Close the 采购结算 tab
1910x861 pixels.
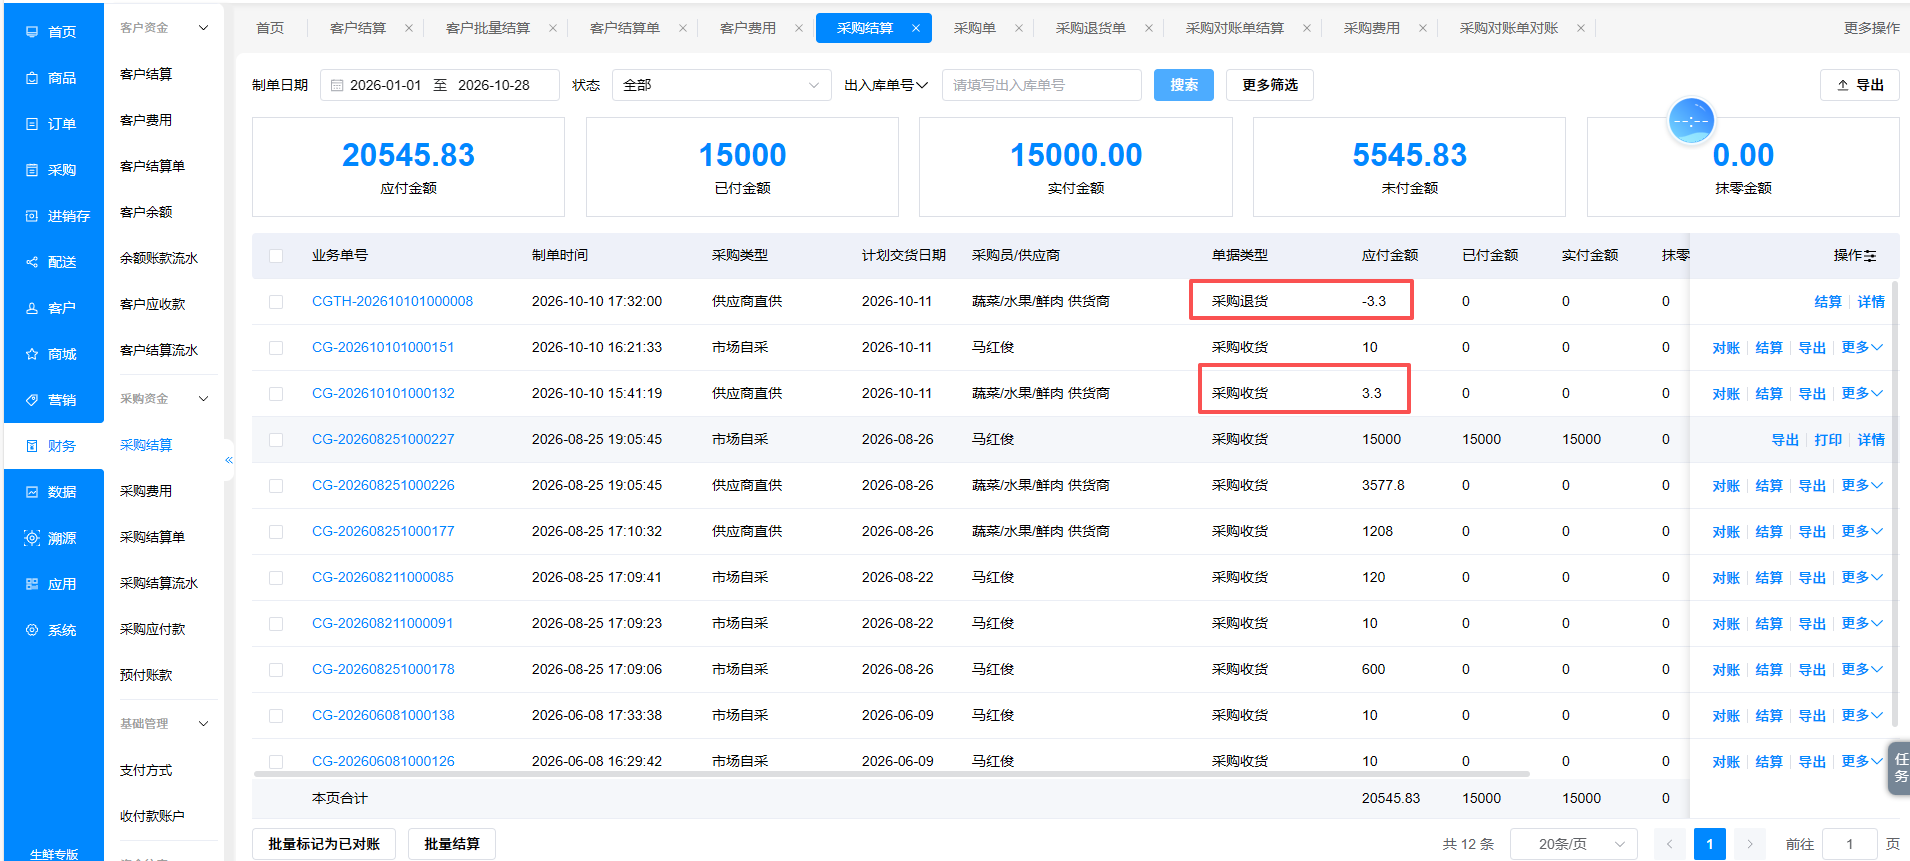[x=916, y=28]
